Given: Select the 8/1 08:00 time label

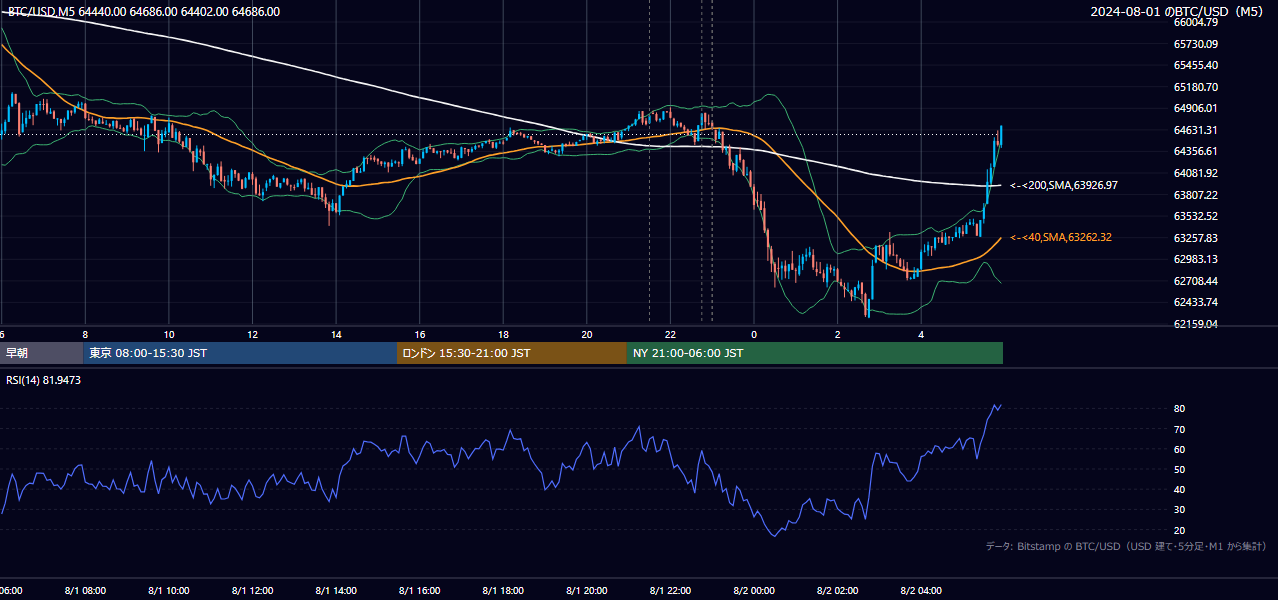Looking at the screenshot, I should [85, 591].
